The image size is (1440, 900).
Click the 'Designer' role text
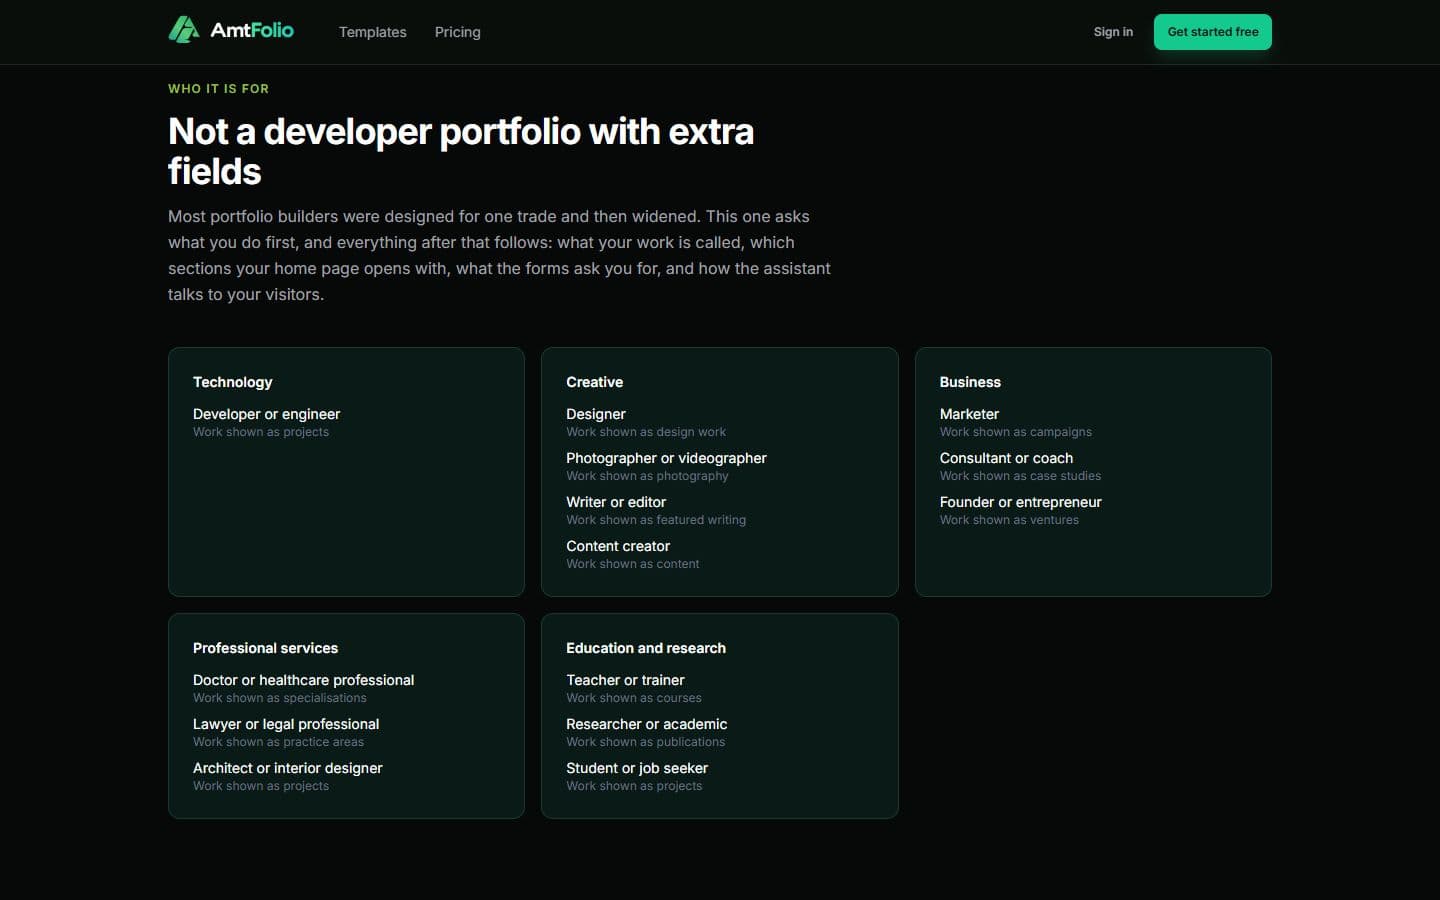pos(596,414)
